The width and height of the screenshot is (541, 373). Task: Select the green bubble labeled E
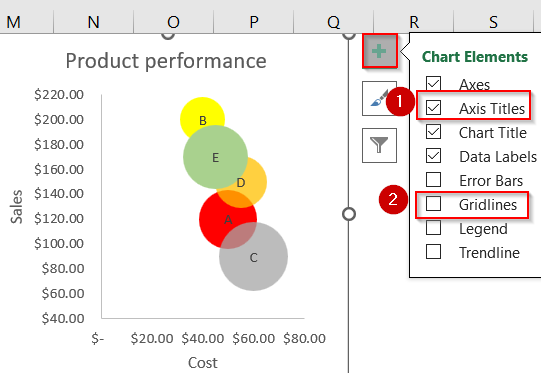(x=215, y=157)
